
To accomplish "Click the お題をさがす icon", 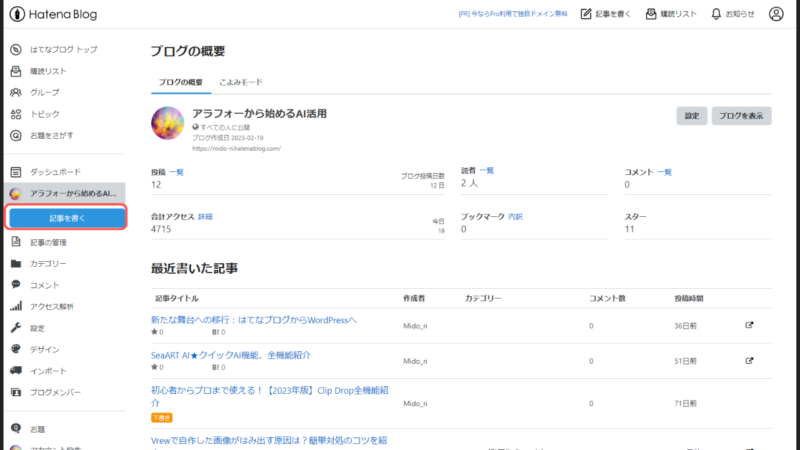I will click(16, 135).
